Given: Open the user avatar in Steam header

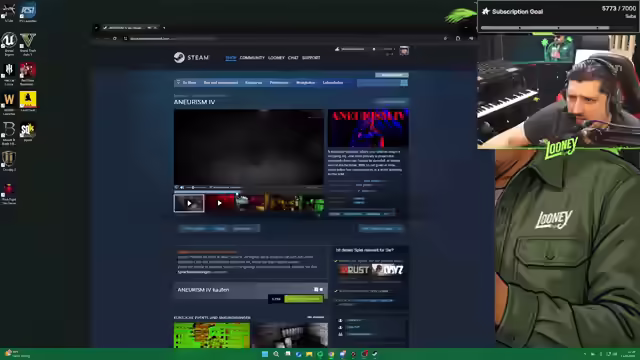Looking at the screenshot, I should tap(404, 51).
